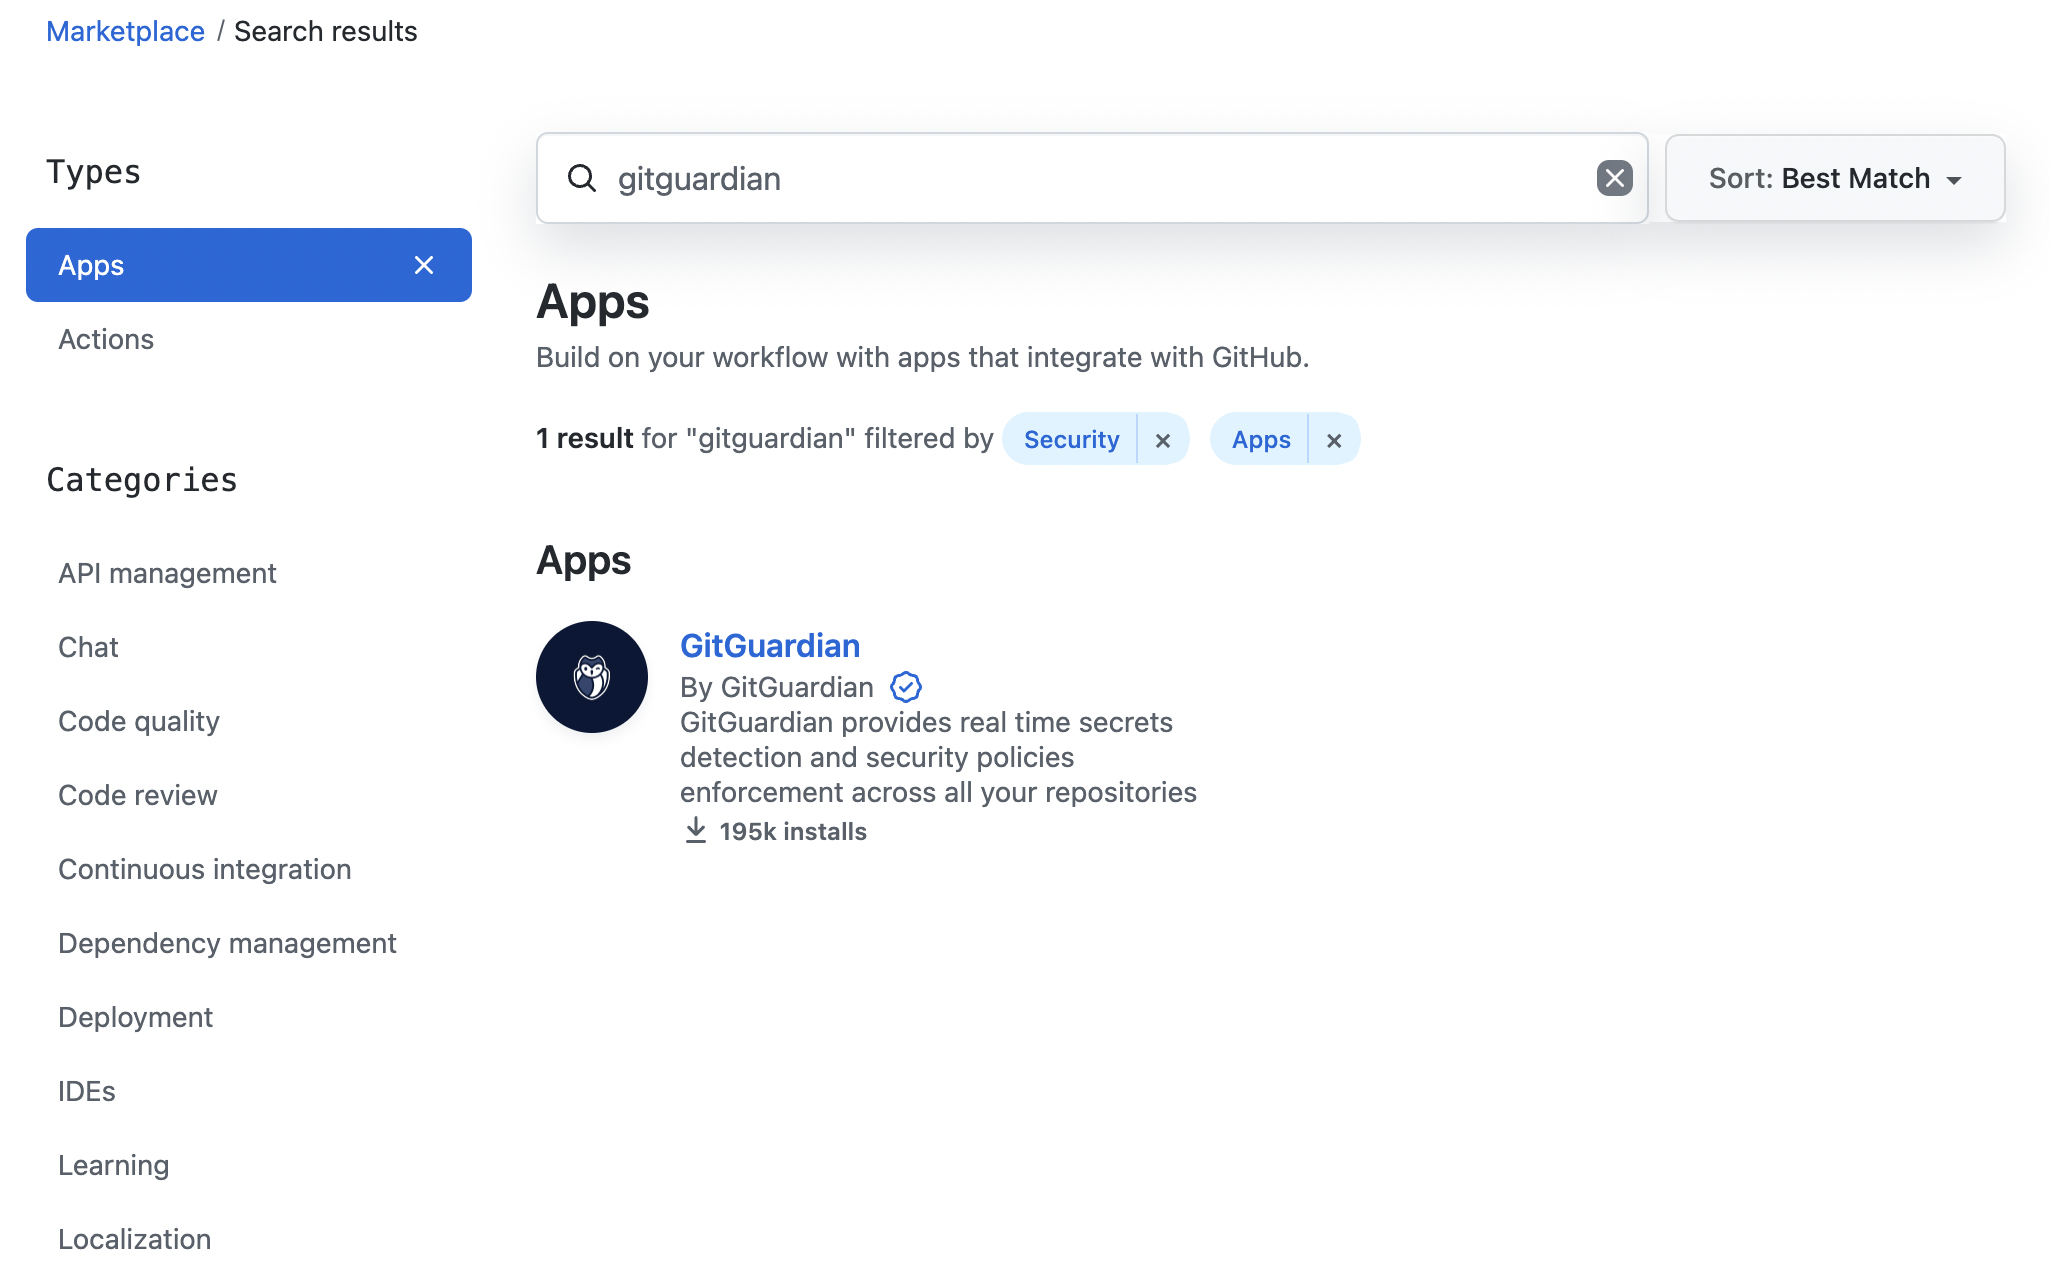Click the "195k installs" text
The image size is (2050, 1278).
click(x=793, y=831)
